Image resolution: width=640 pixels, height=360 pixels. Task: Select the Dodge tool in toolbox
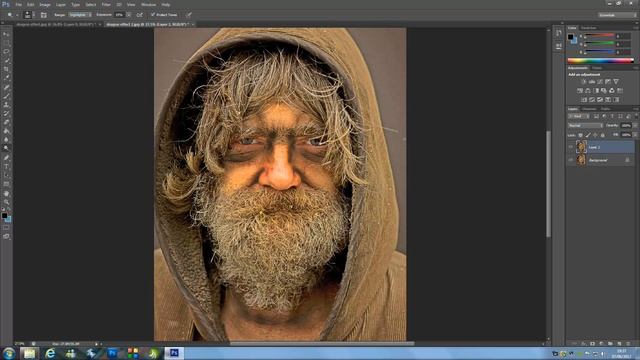point(6,148)
